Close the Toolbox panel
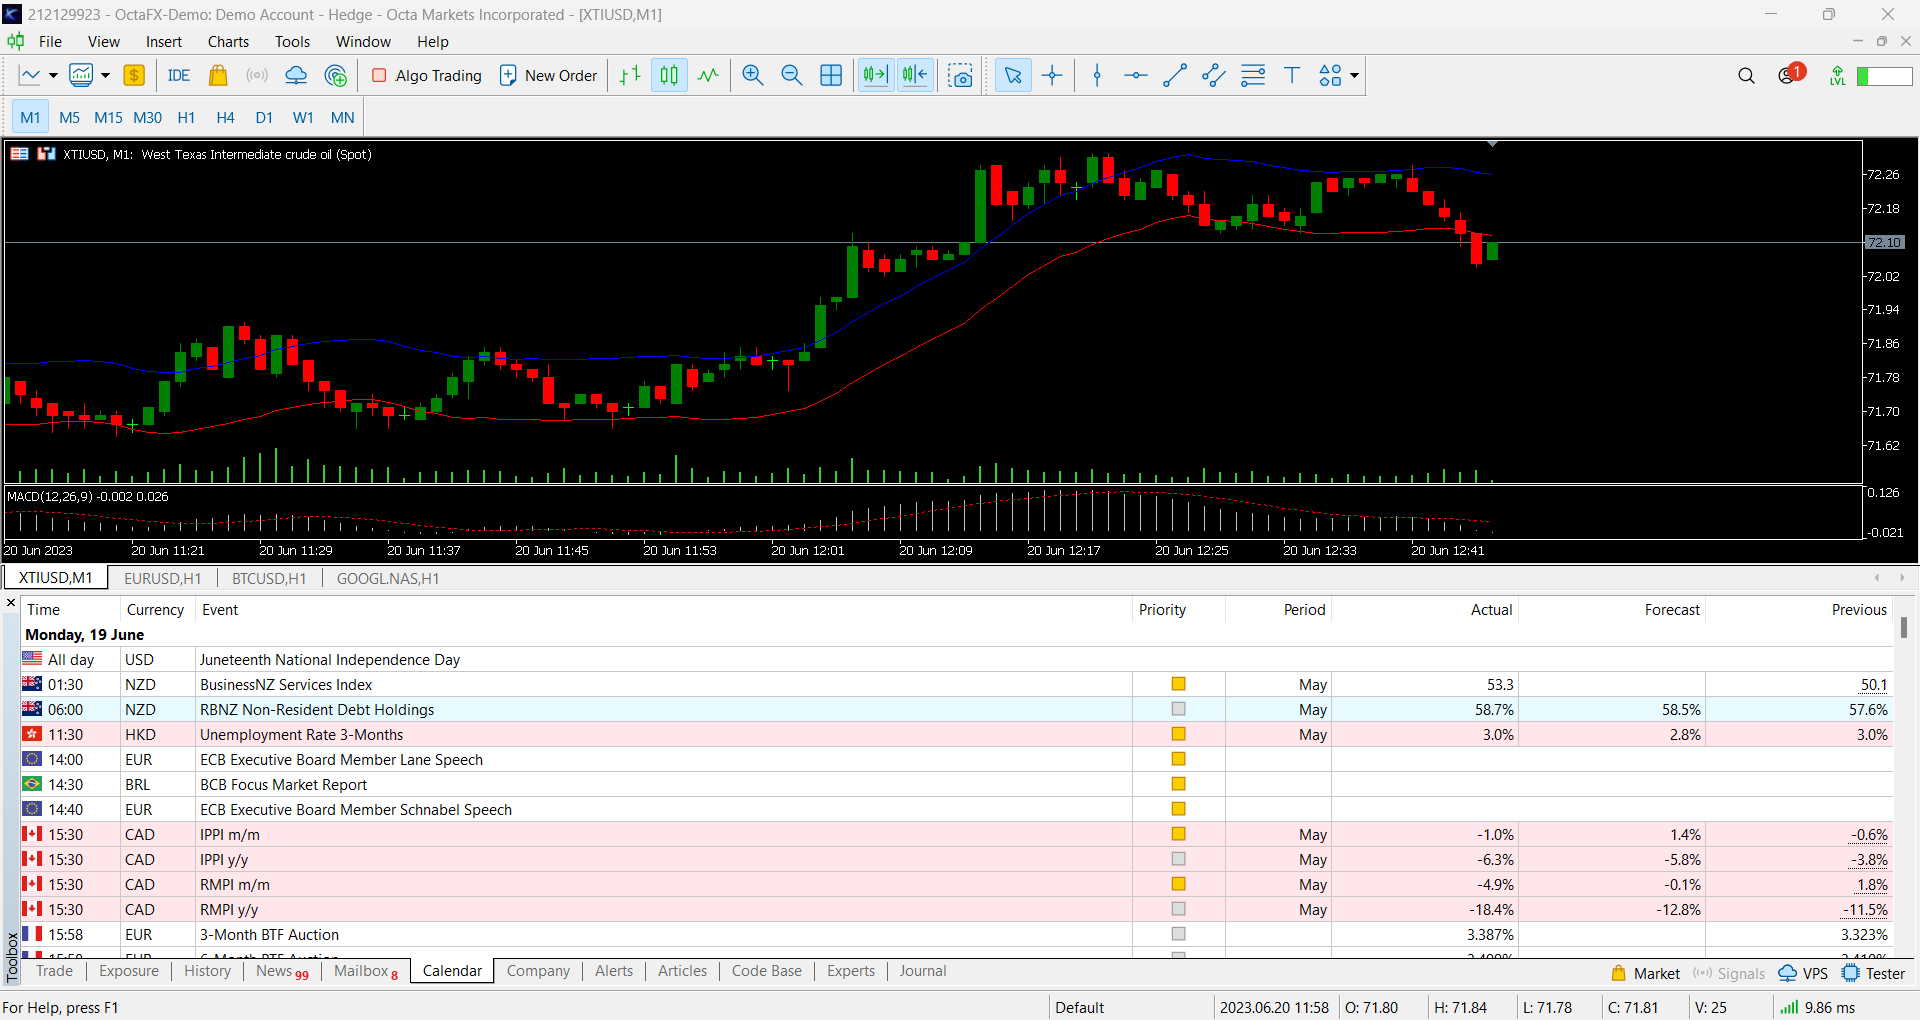This screenshot has width=1920, height=1020. 11,603
